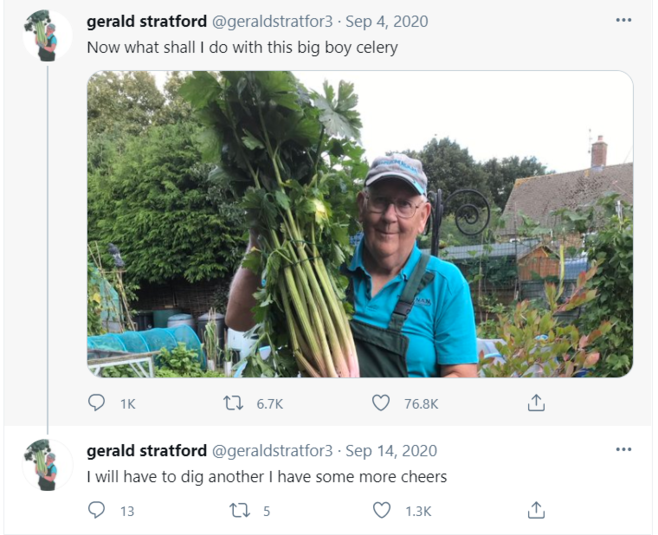
Task: Open the Sep 4, 2020 timestamp link
Action: (384, 21)
